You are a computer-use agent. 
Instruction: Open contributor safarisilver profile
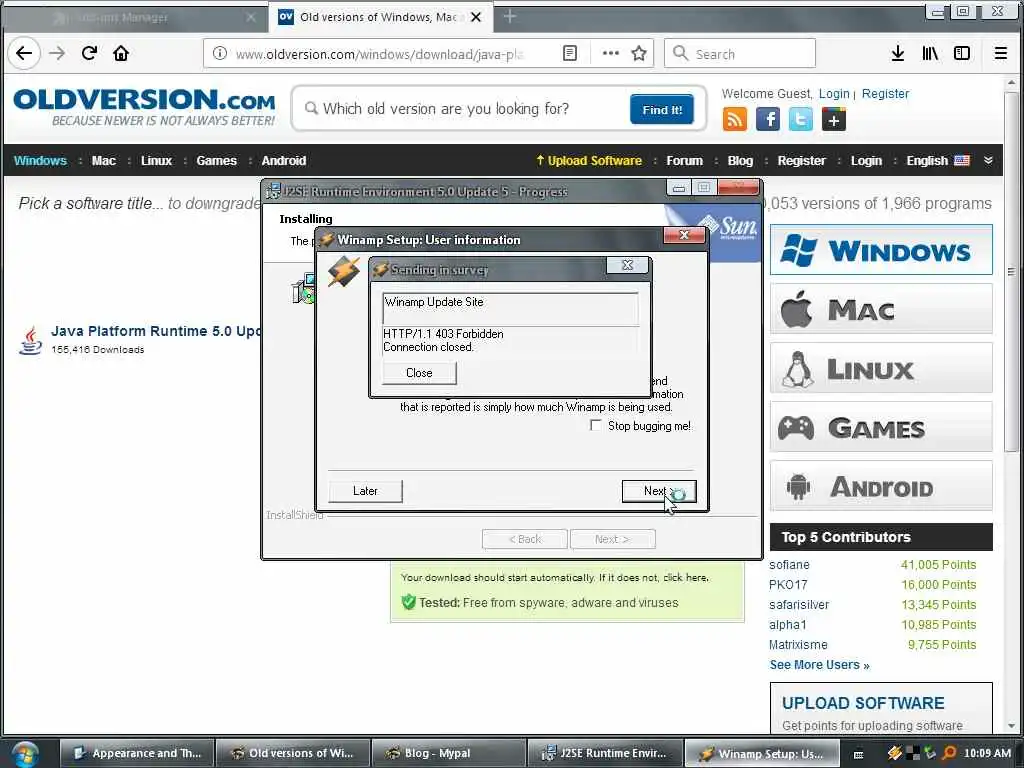click(799, 605)
